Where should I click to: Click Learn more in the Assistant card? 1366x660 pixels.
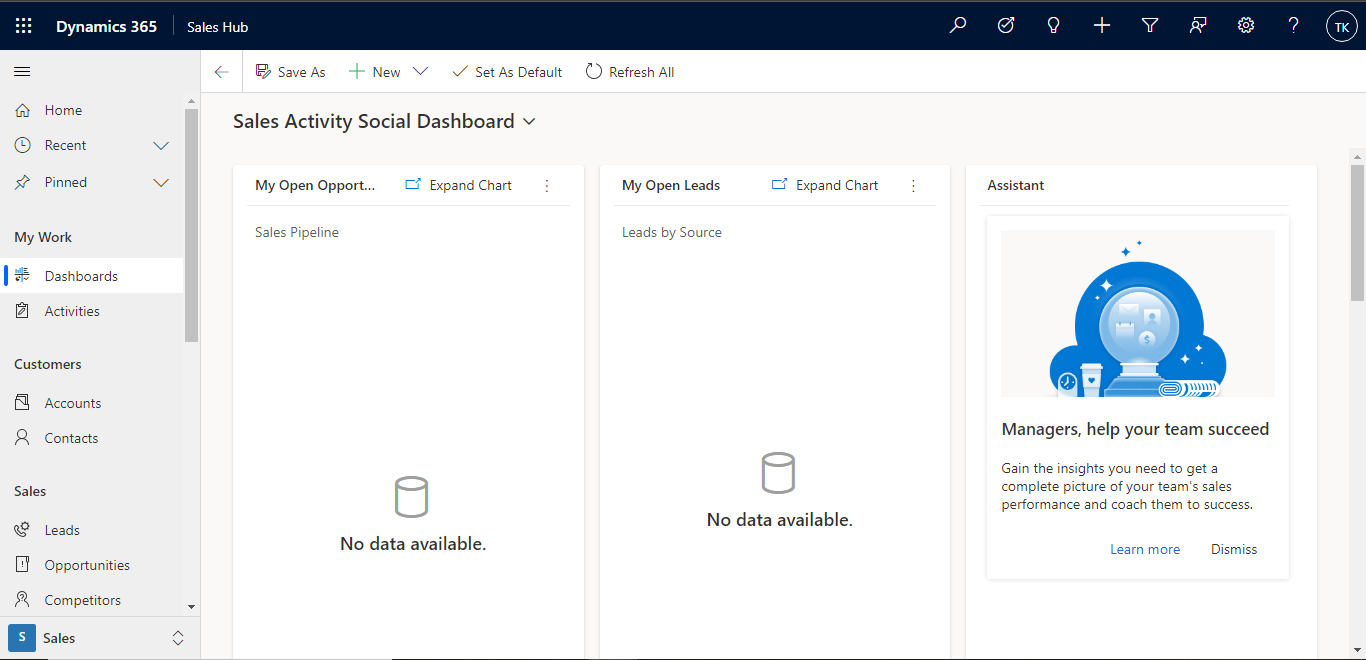1145,548
